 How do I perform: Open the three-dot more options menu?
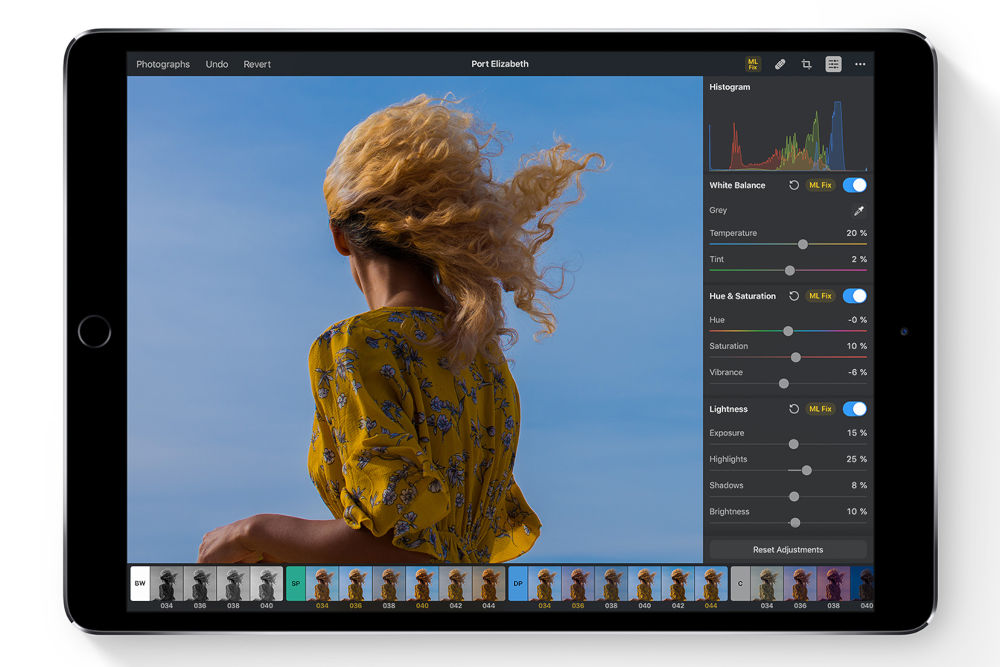coord(860,64)
